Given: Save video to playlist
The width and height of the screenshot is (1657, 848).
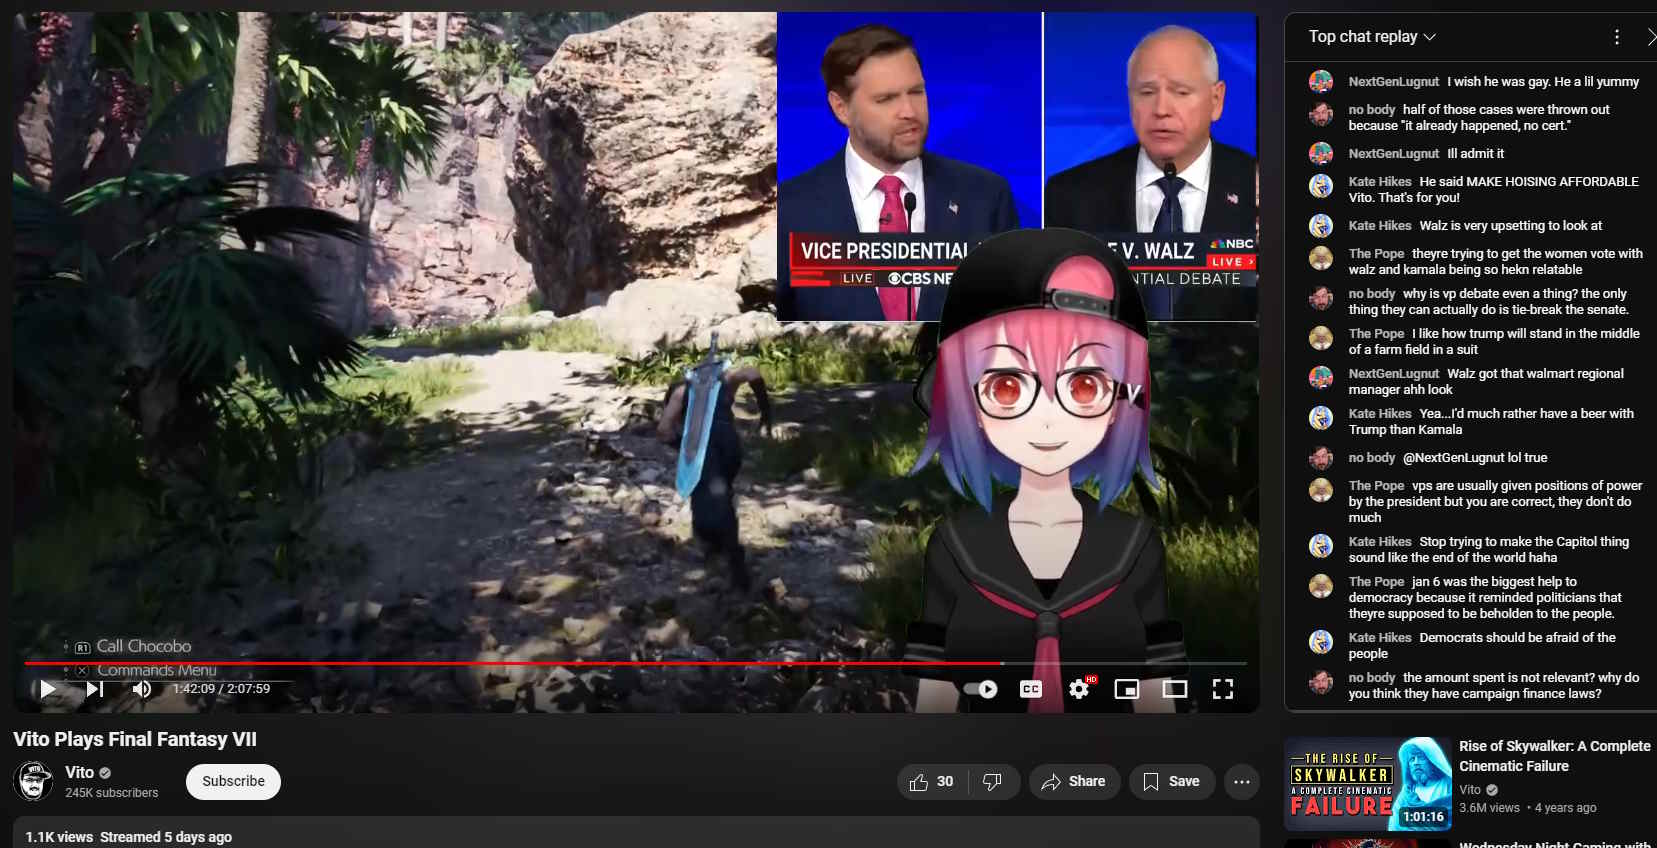Looking at the screenshot, I should pos(1171,782).
